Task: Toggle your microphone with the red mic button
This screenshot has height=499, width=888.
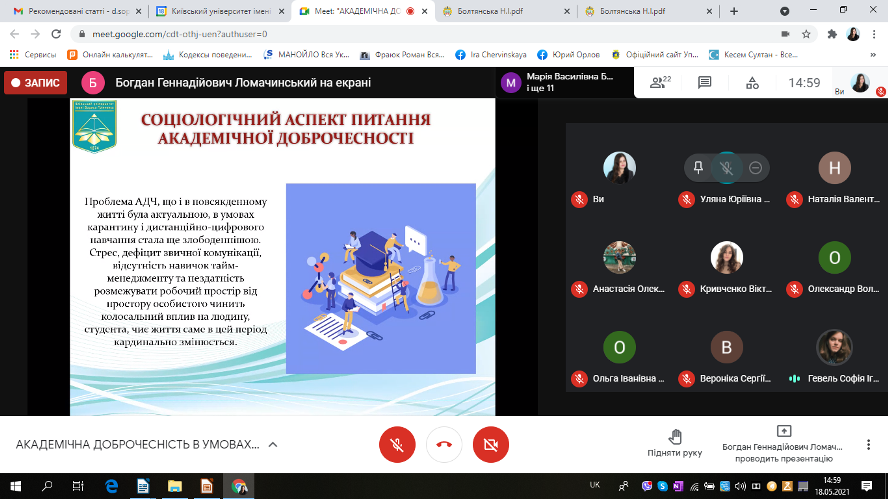Action: click(397, 445)
